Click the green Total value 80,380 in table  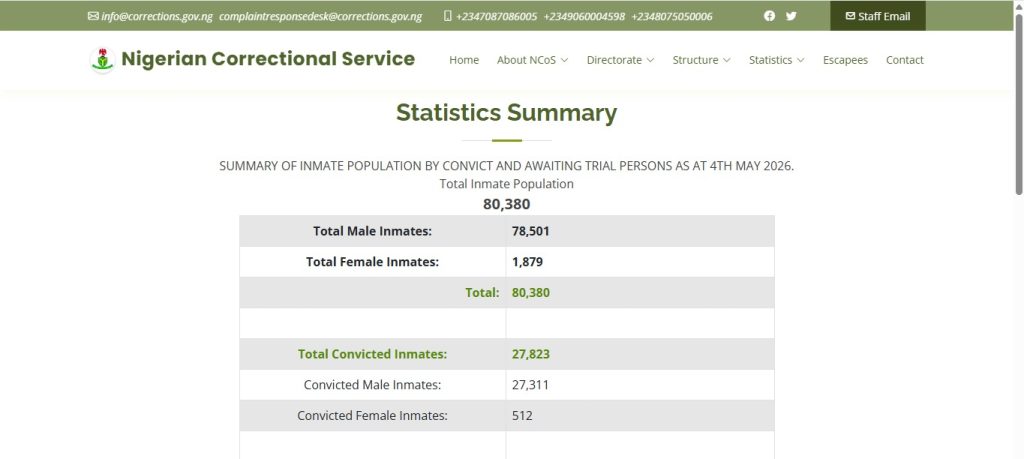click(530, 293)
